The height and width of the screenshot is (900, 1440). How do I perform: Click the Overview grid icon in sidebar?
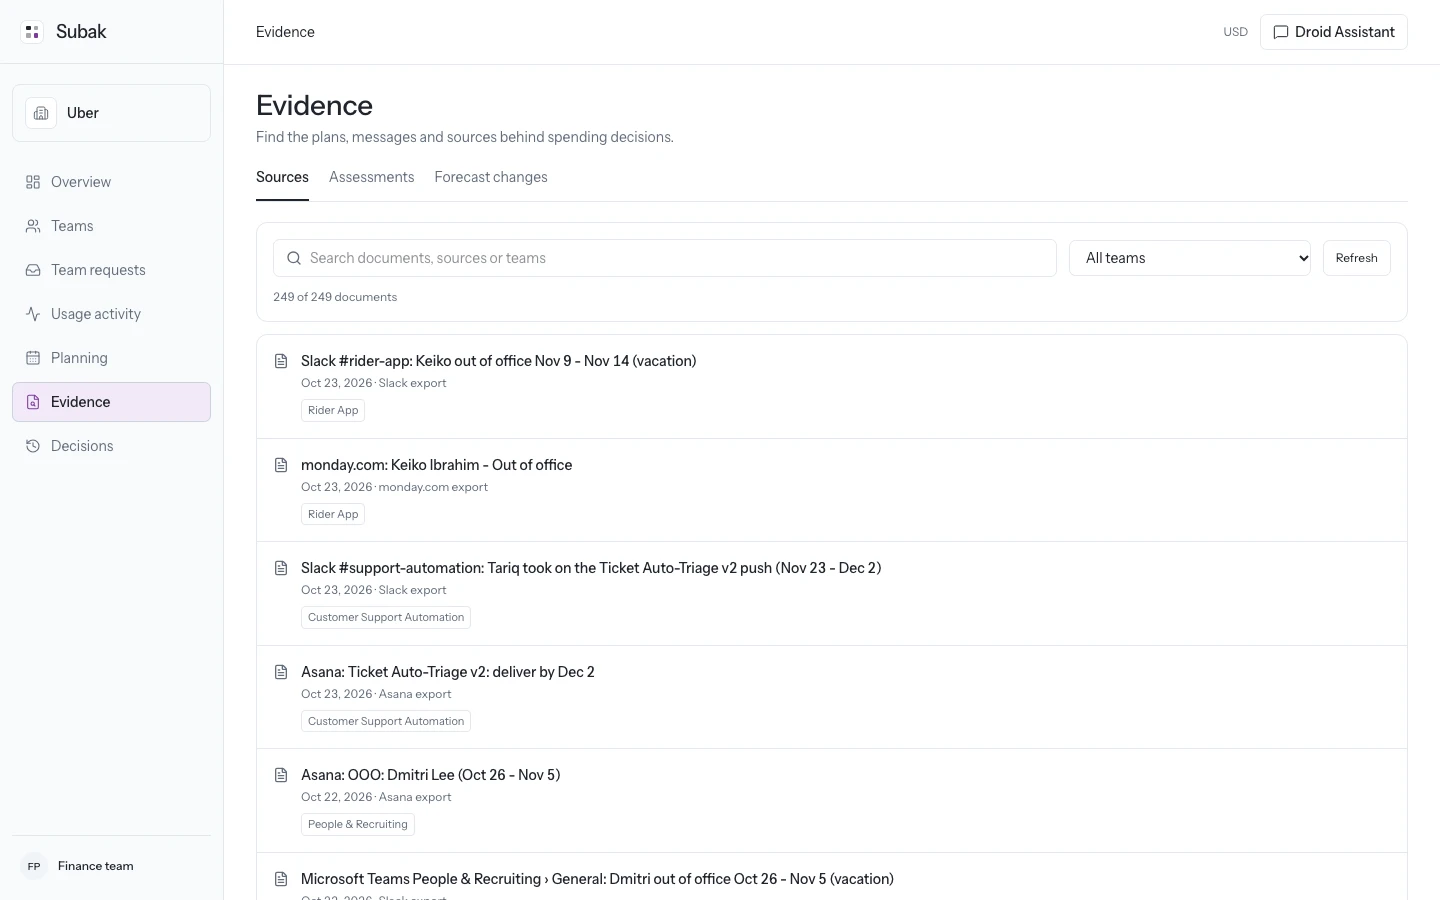click(x=33, y=182)
